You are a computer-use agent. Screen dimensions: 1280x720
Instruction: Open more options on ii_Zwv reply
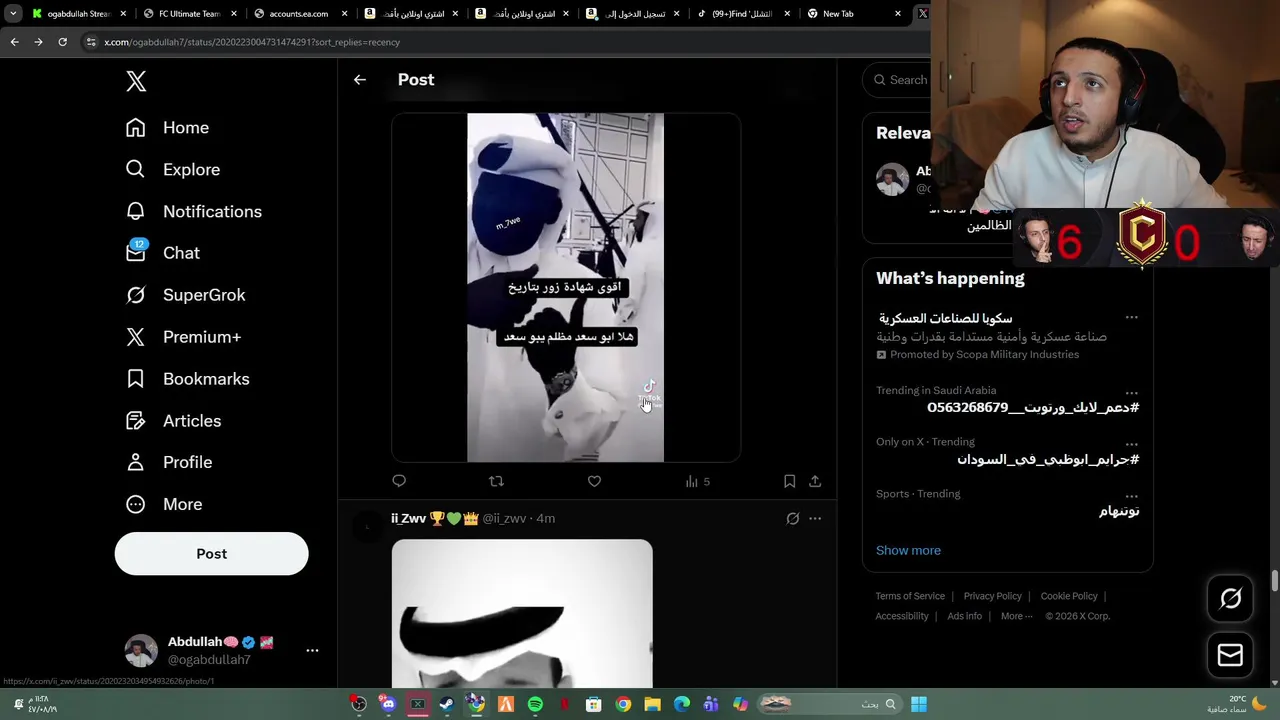pyautogui.click(x=815, y=518)
